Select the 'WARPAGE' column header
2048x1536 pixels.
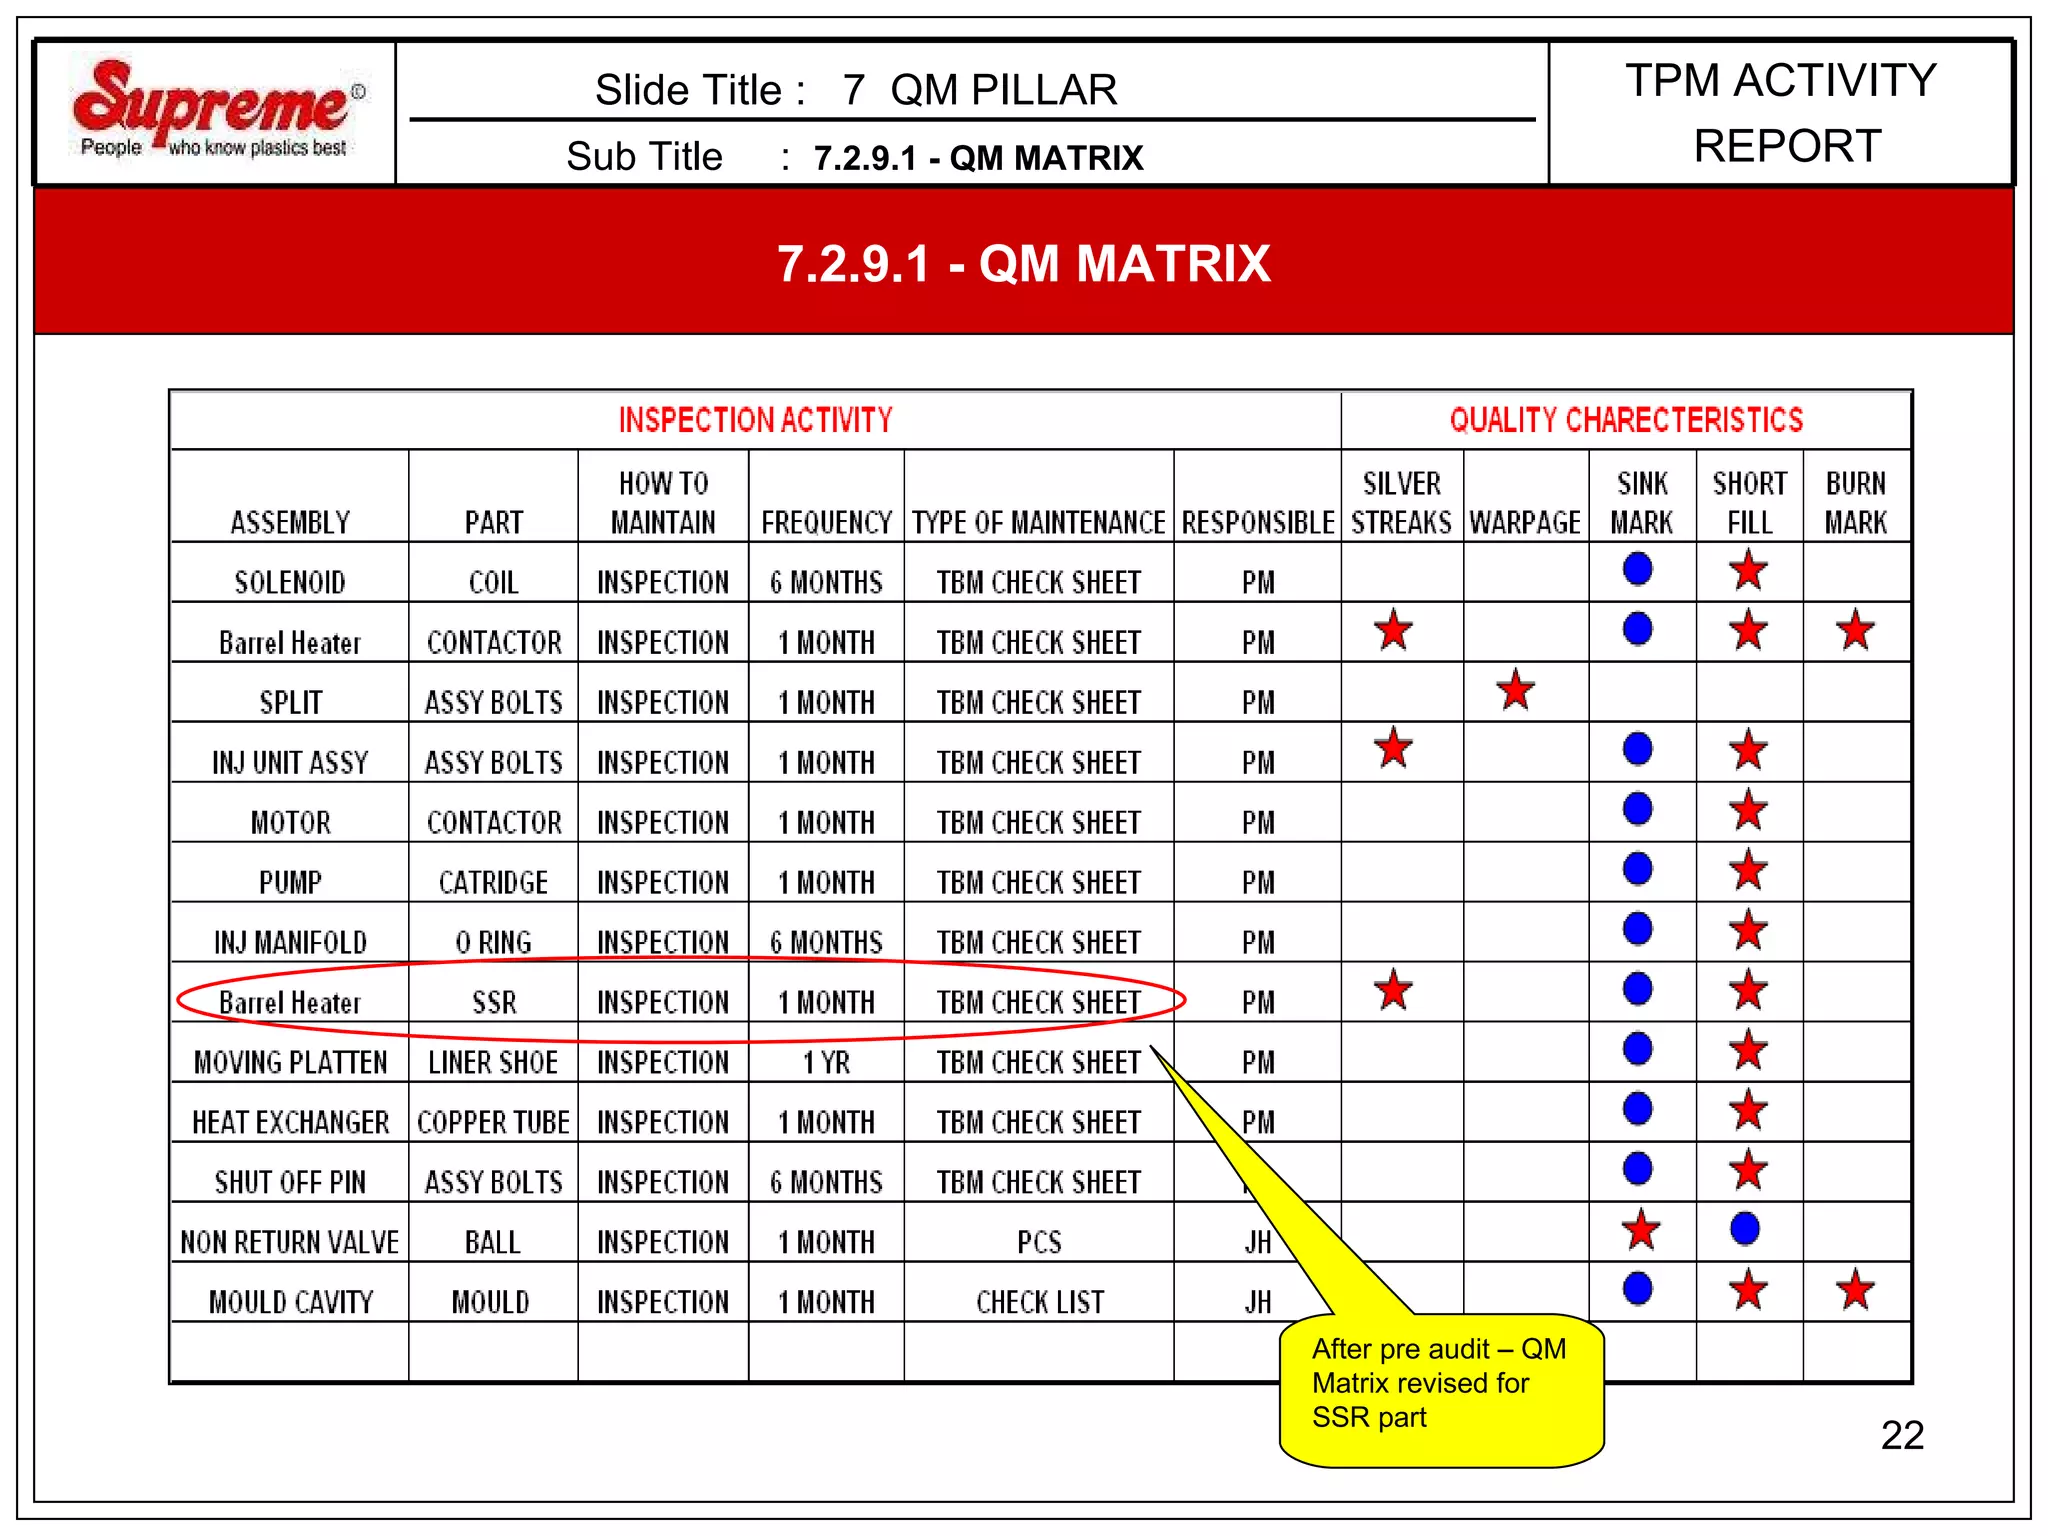tap(1525, 522)
